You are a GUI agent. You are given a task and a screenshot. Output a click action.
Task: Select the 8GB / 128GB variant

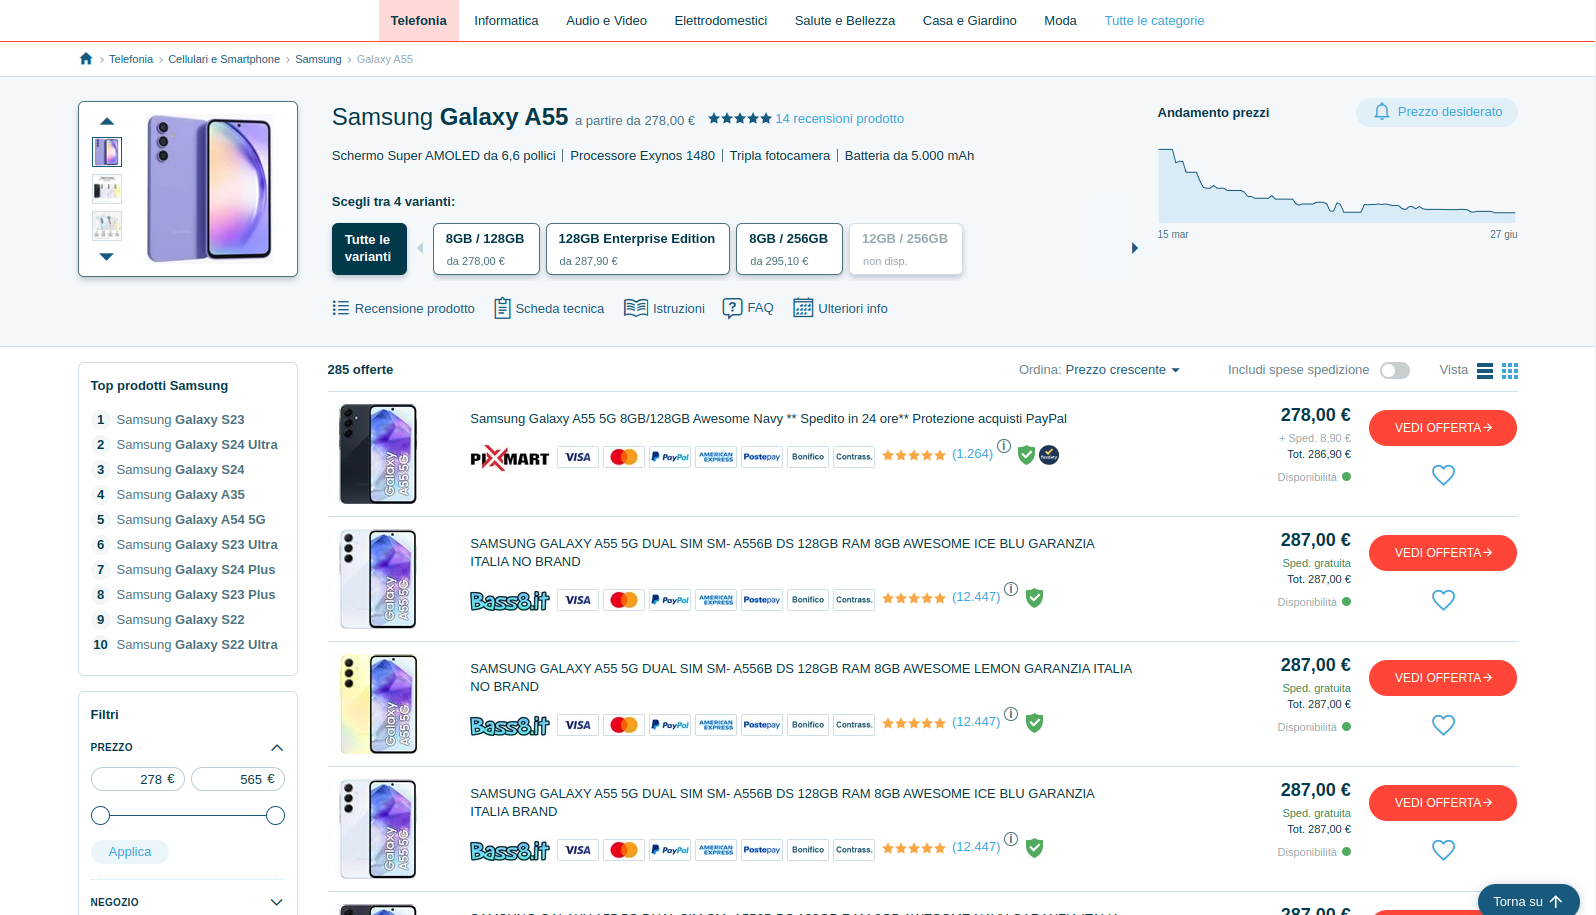pos(485,249)
